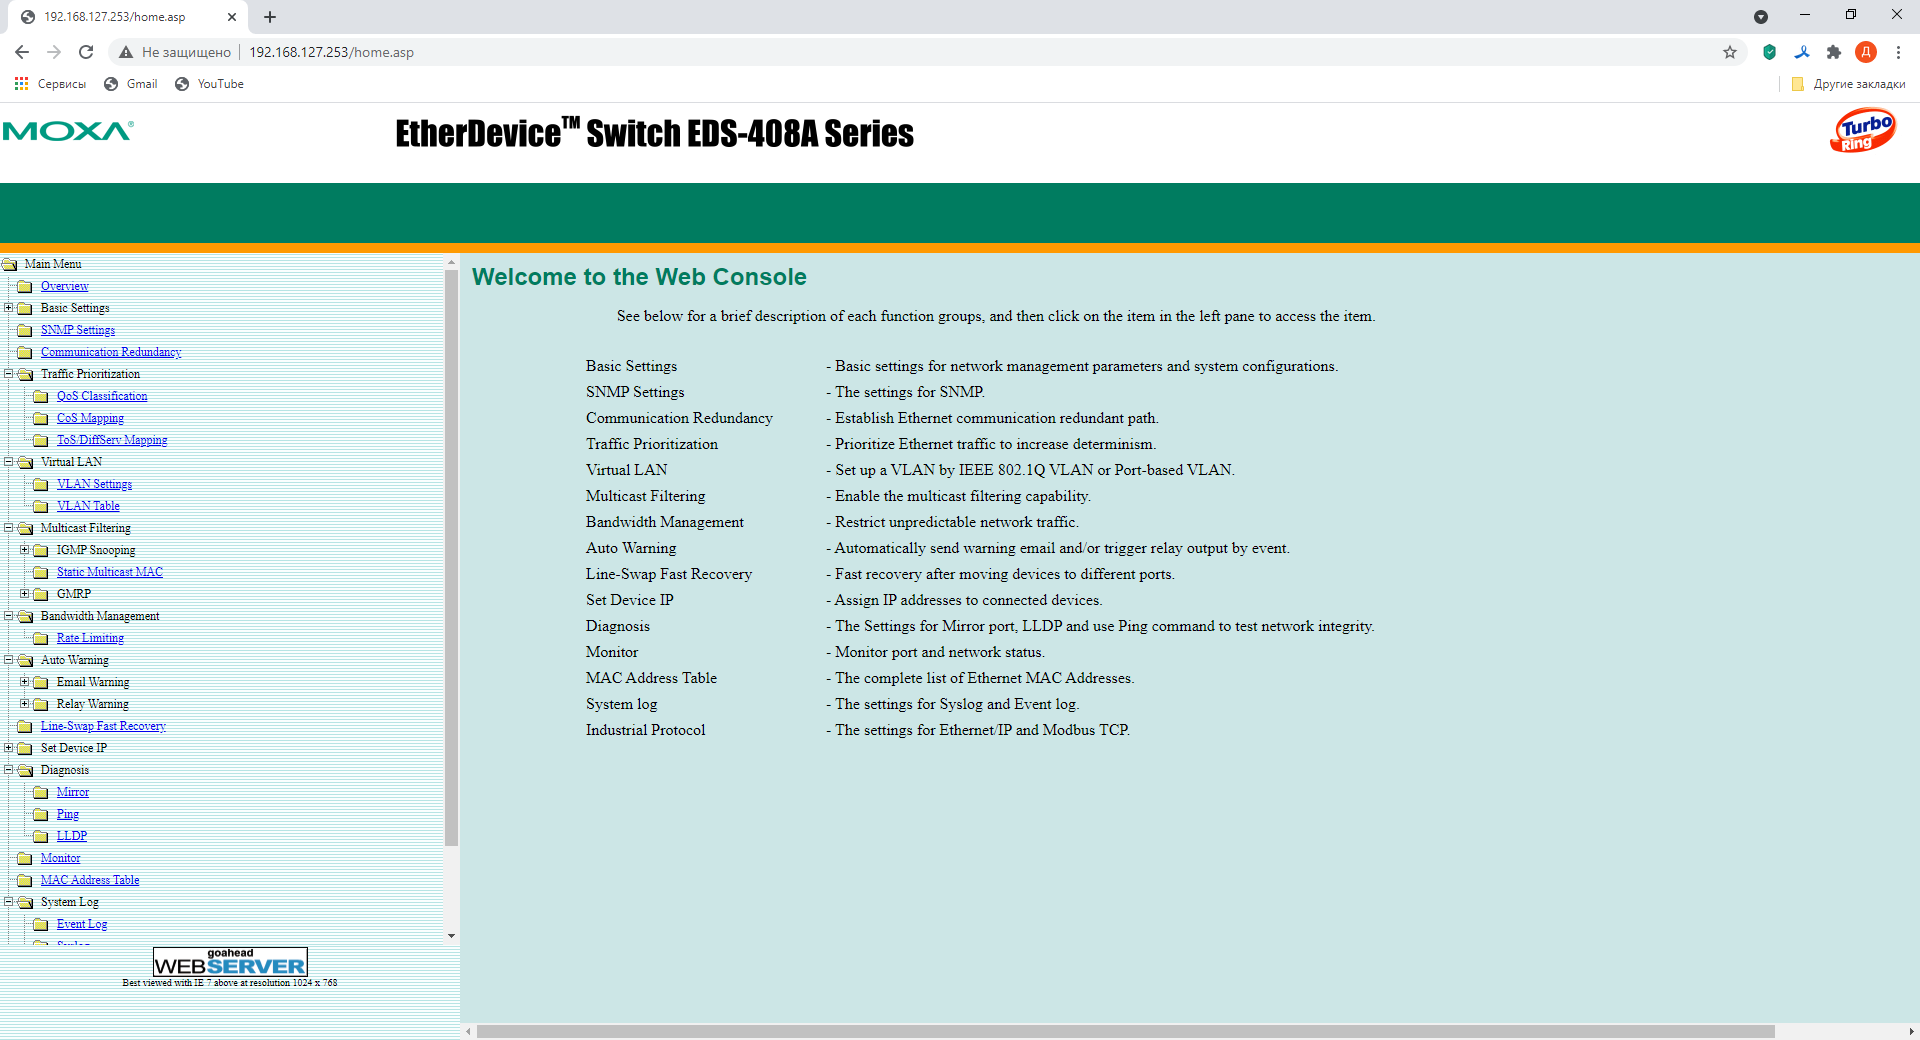This screenshot has width=1920, height=1040.
Task: Open the user profile avatar icon
Action: tap(1866, 52)
